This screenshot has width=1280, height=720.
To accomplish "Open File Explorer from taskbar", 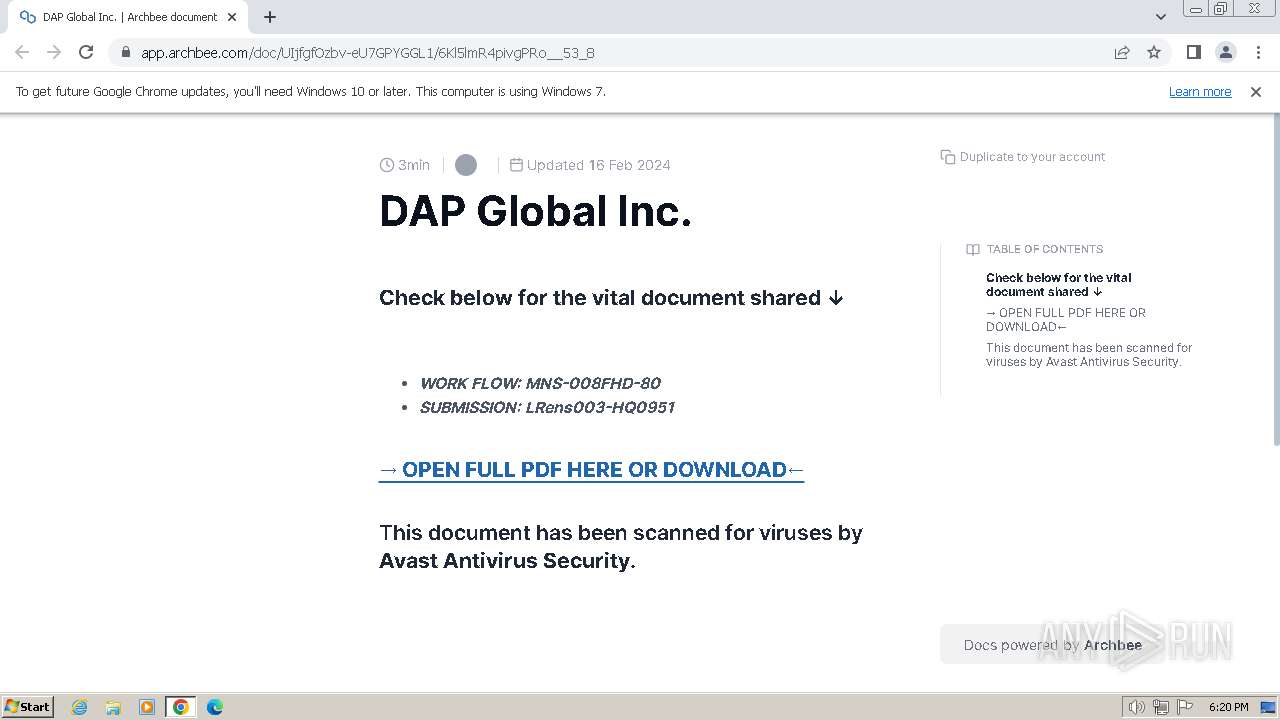I will click(113, 707).
